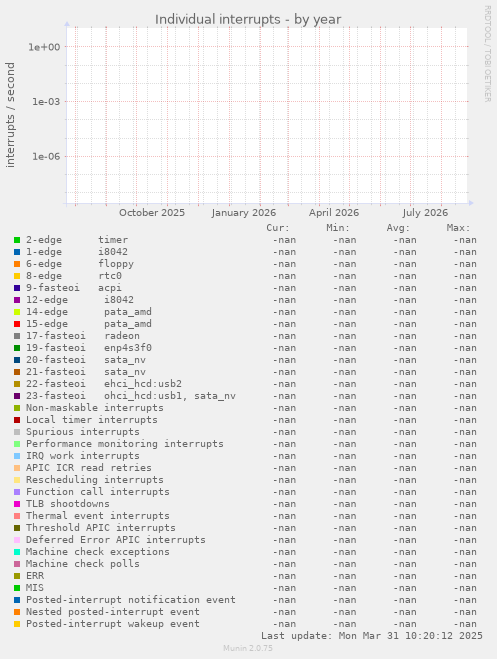Click the Munin 2.0.75 footer text
Image resolution: width=497 pixels, height=659 pixels.
(x=248, y=648)
